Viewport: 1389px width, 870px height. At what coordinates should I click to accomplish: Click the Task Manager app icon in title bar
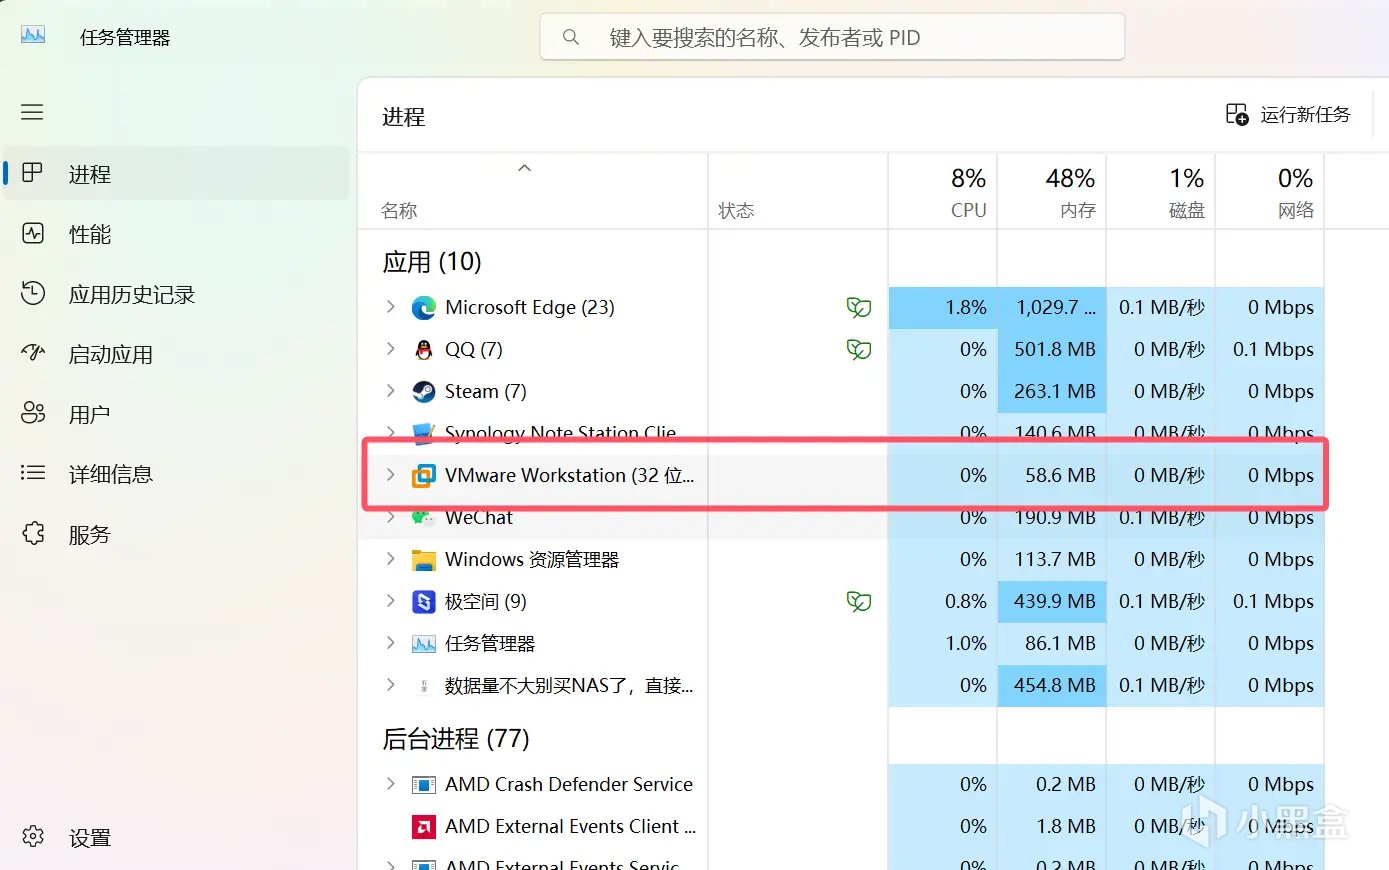[33, 35]
